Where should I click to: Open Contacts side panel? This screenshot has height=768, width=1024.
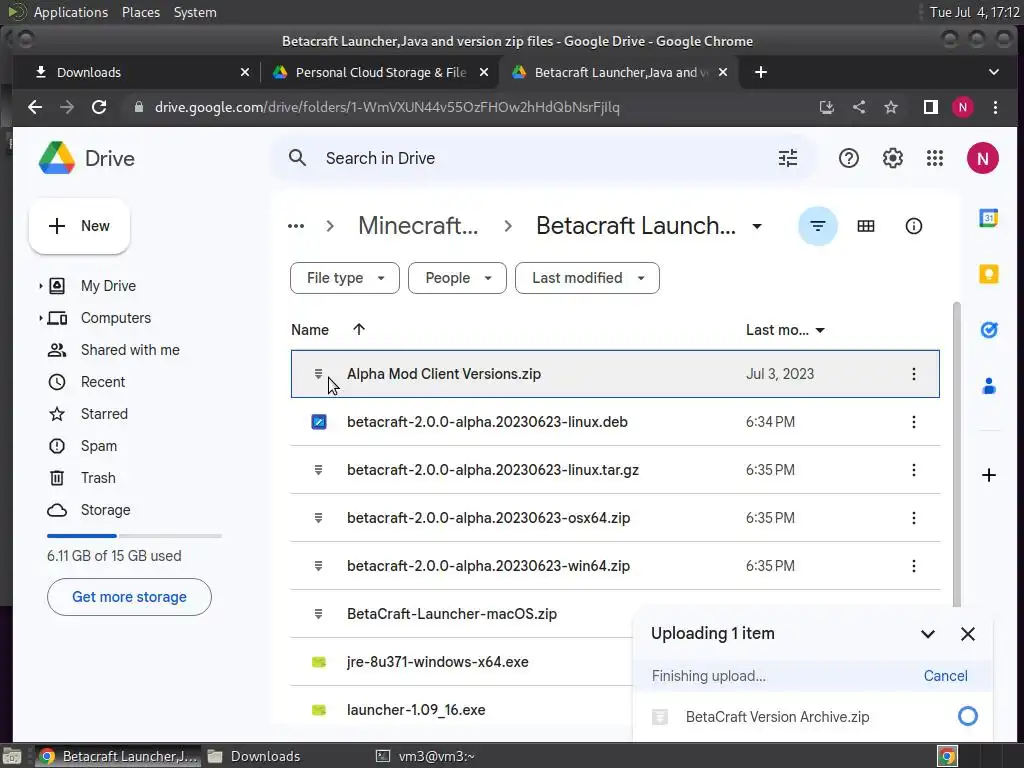989,386
